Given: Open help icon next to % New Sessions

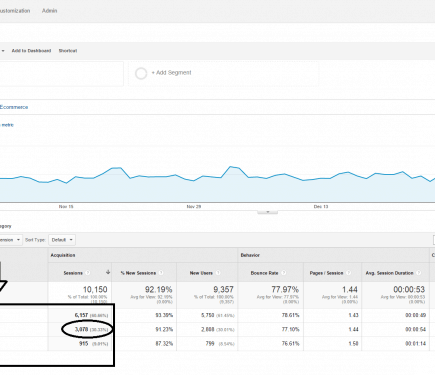Looking at the screenshot, I should click(161, 273).
